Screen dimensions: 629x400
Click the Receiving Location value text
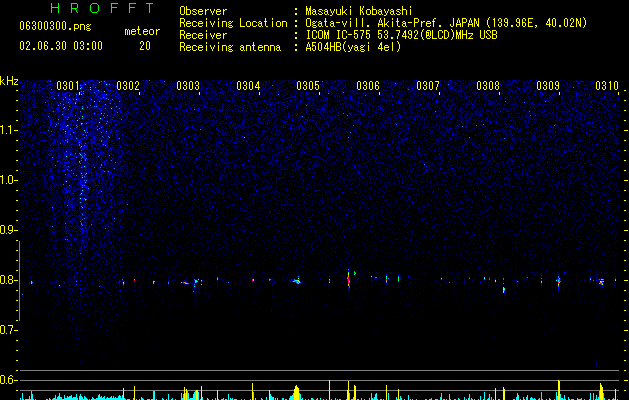pyautogui.click(x=446, y=23)
